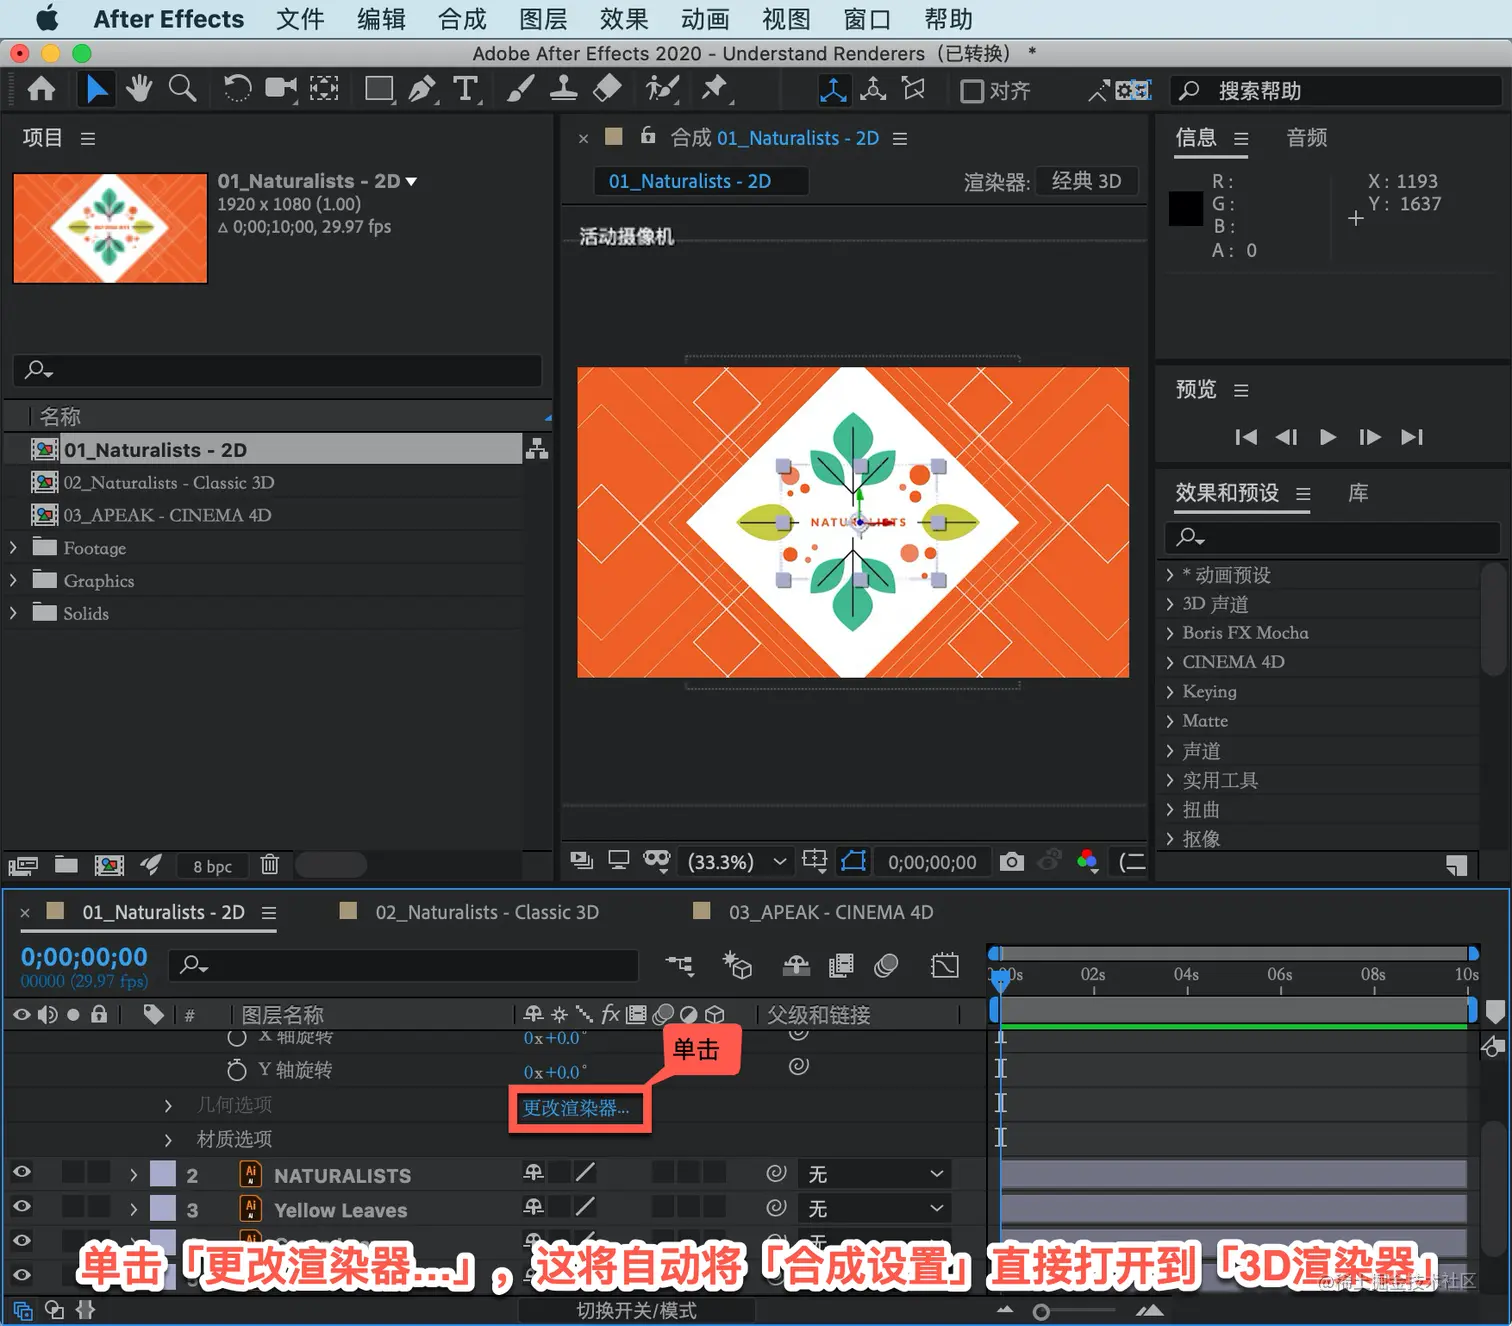Toggle Draft 3D mode in timeline
Screen dimensions: 1512x1326
[x=737, y=965]
